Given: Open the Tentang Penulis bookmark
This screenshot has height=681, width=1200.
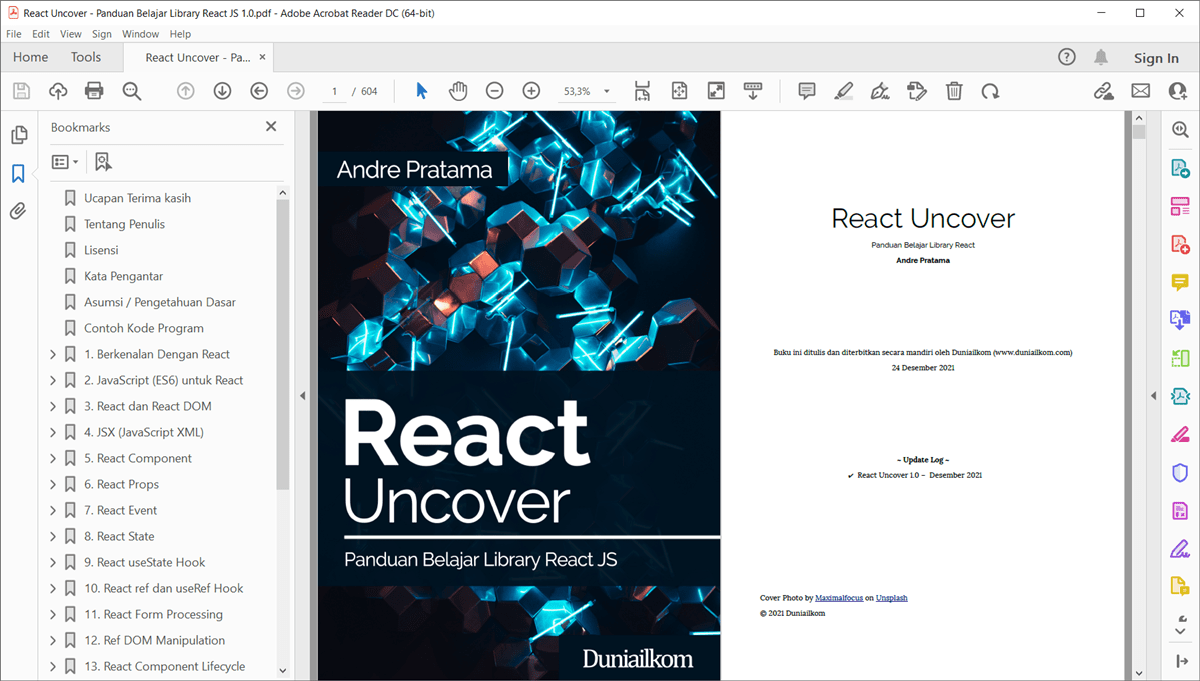Looking at the screenshot, I should click(124, 224).
